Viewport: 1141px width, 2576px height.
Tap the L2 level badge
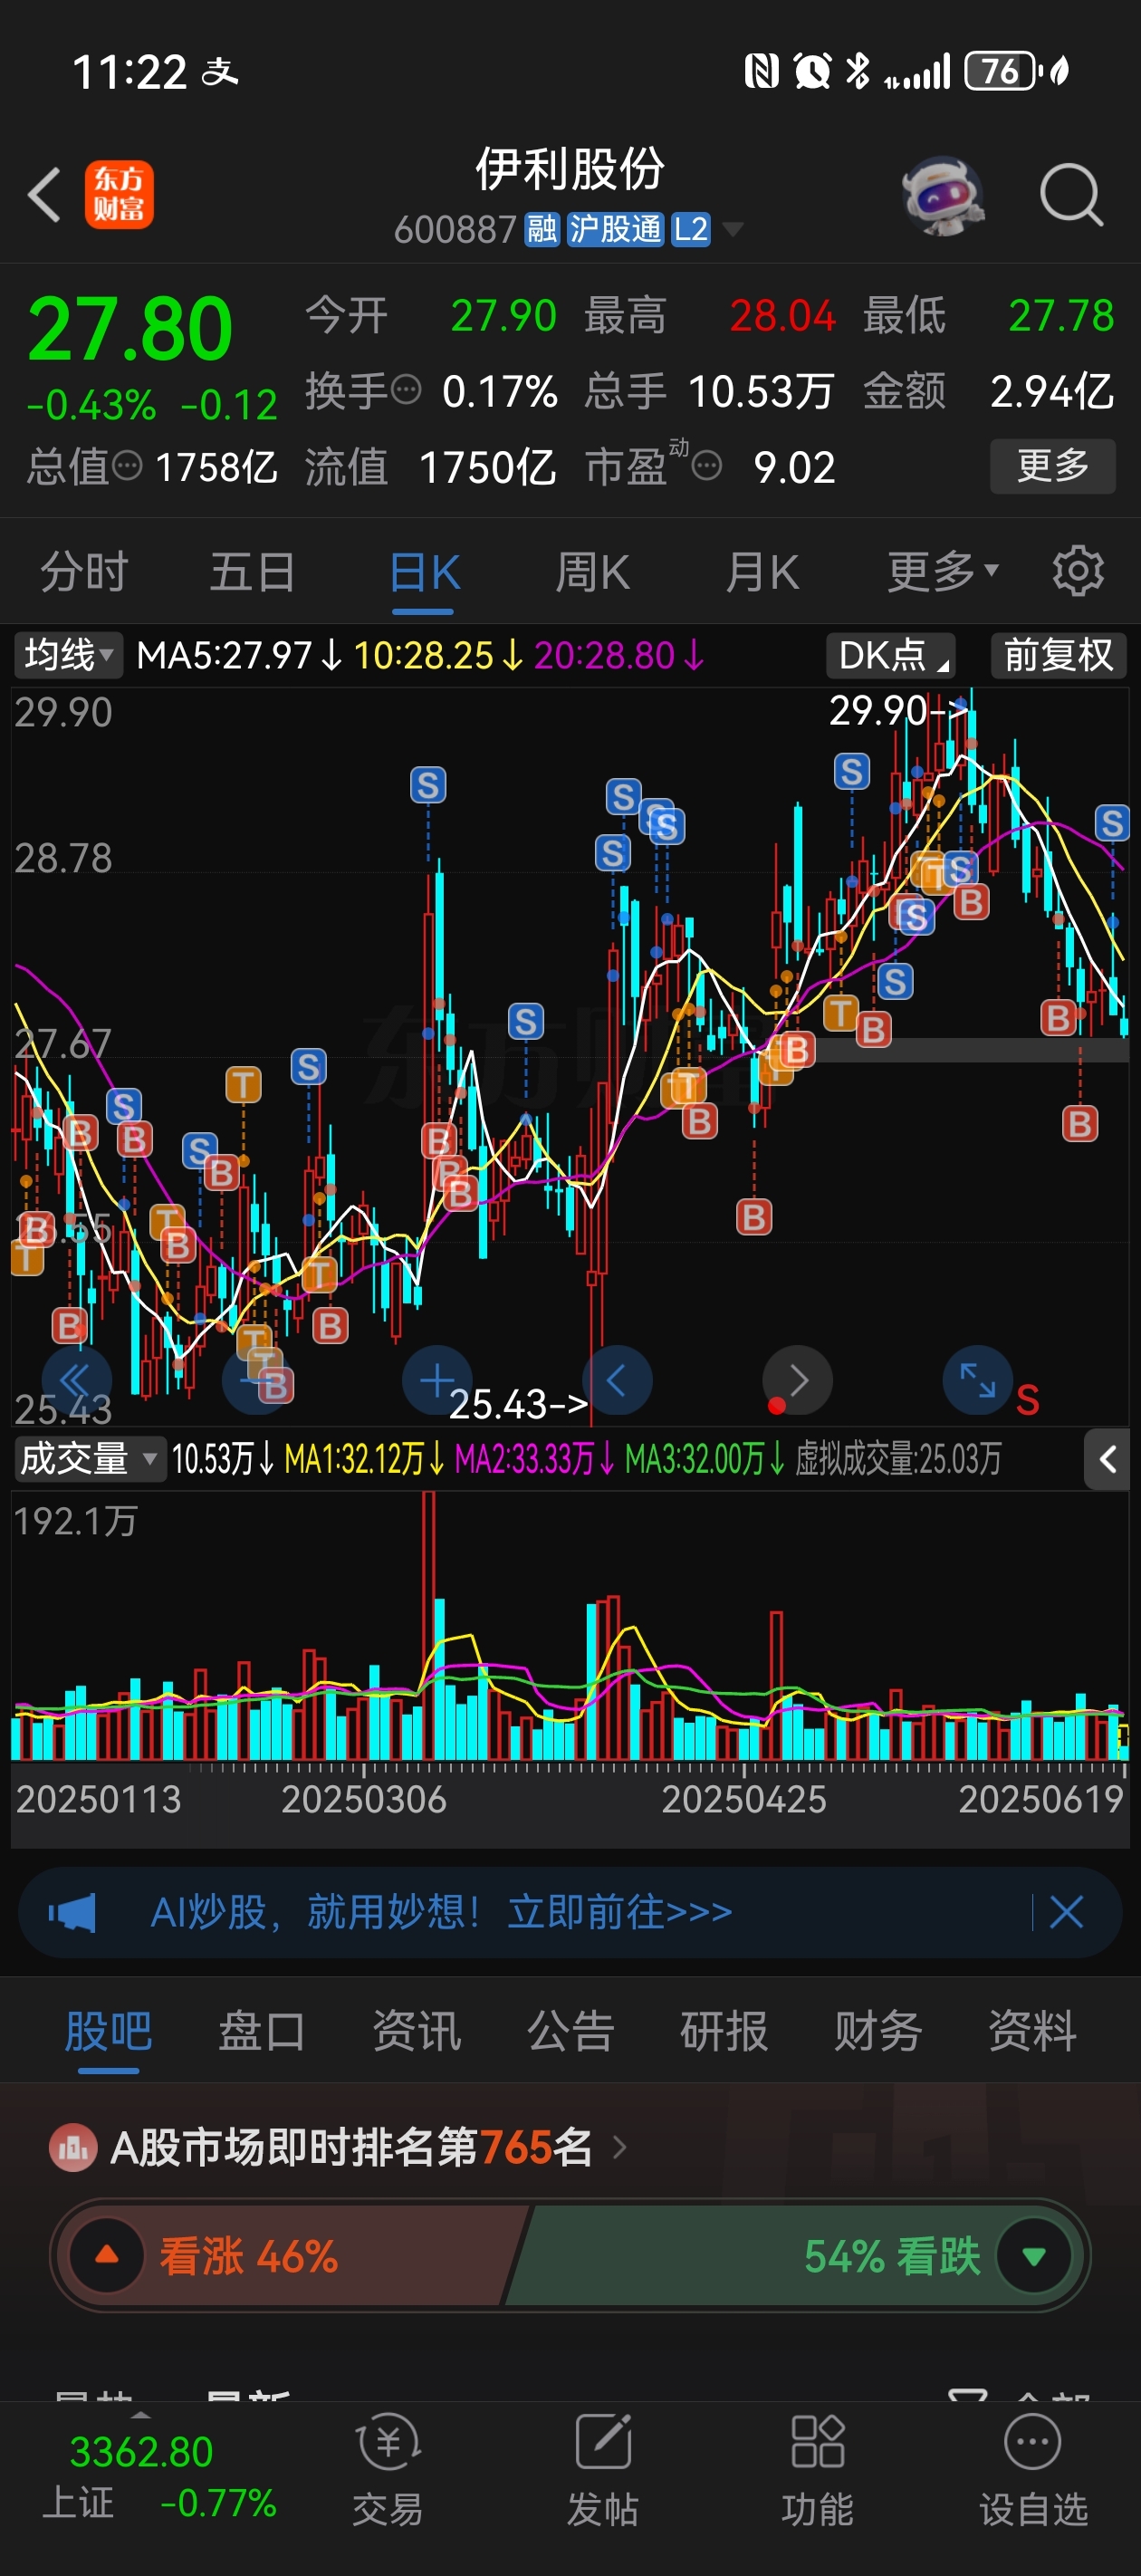[x=690, y=229]
